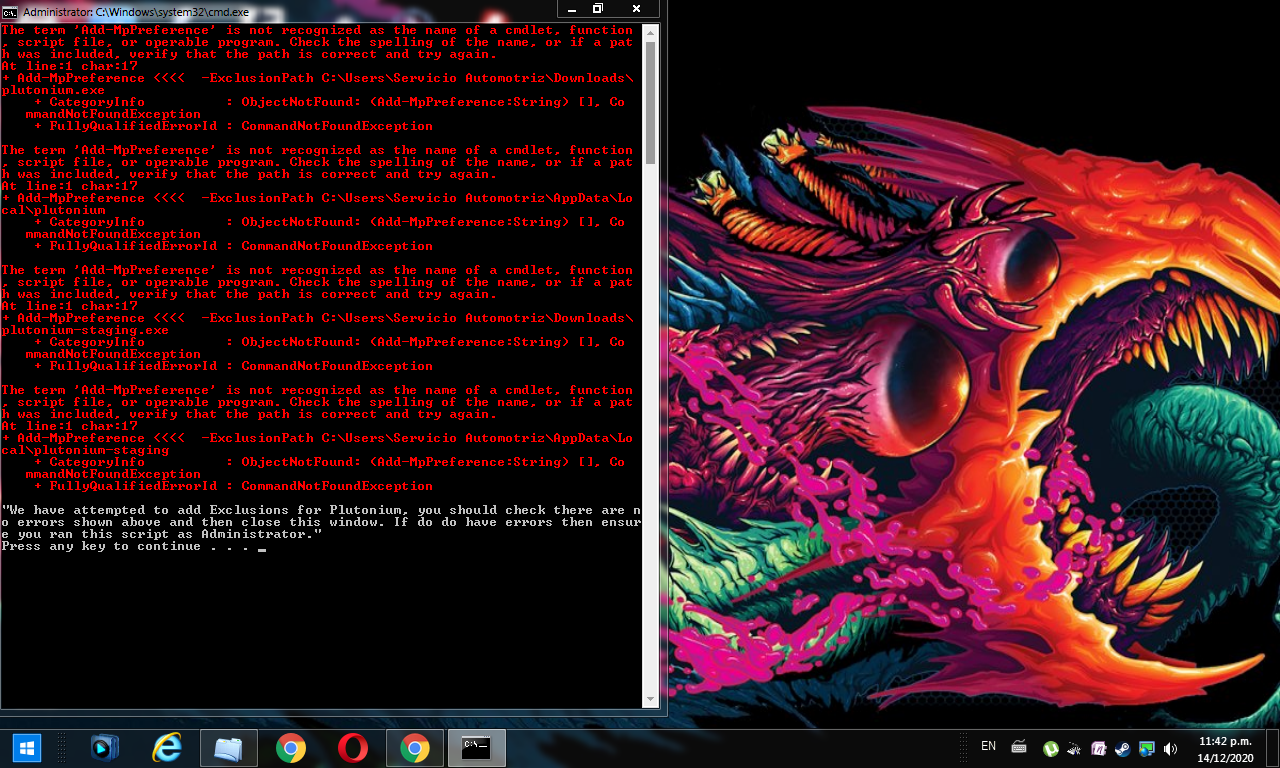1280x768 pixels.
Task: Click the line reading 'plutonium.exe'
Action: coord(53,90)
